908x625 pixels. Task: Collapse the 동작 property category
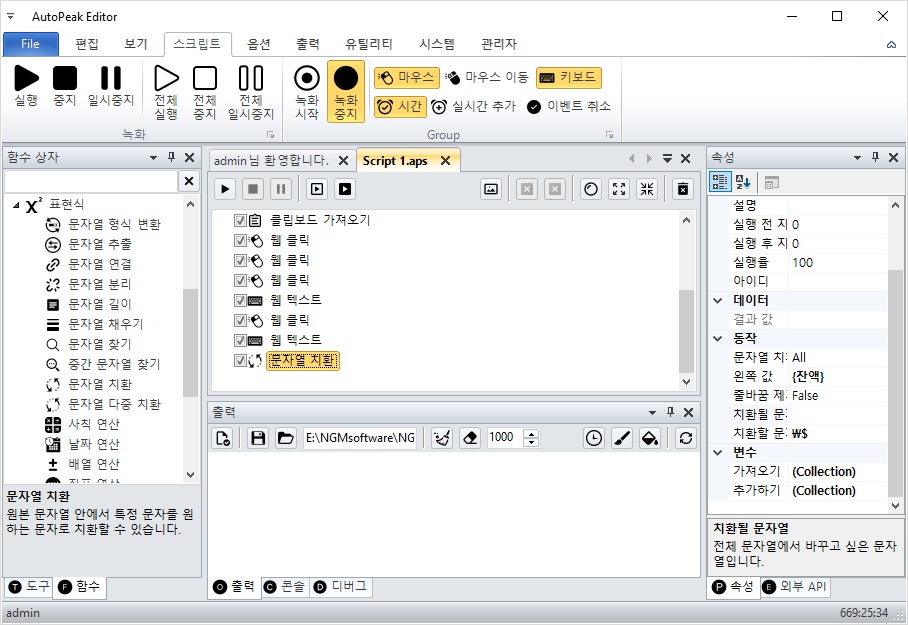point(718,338)
